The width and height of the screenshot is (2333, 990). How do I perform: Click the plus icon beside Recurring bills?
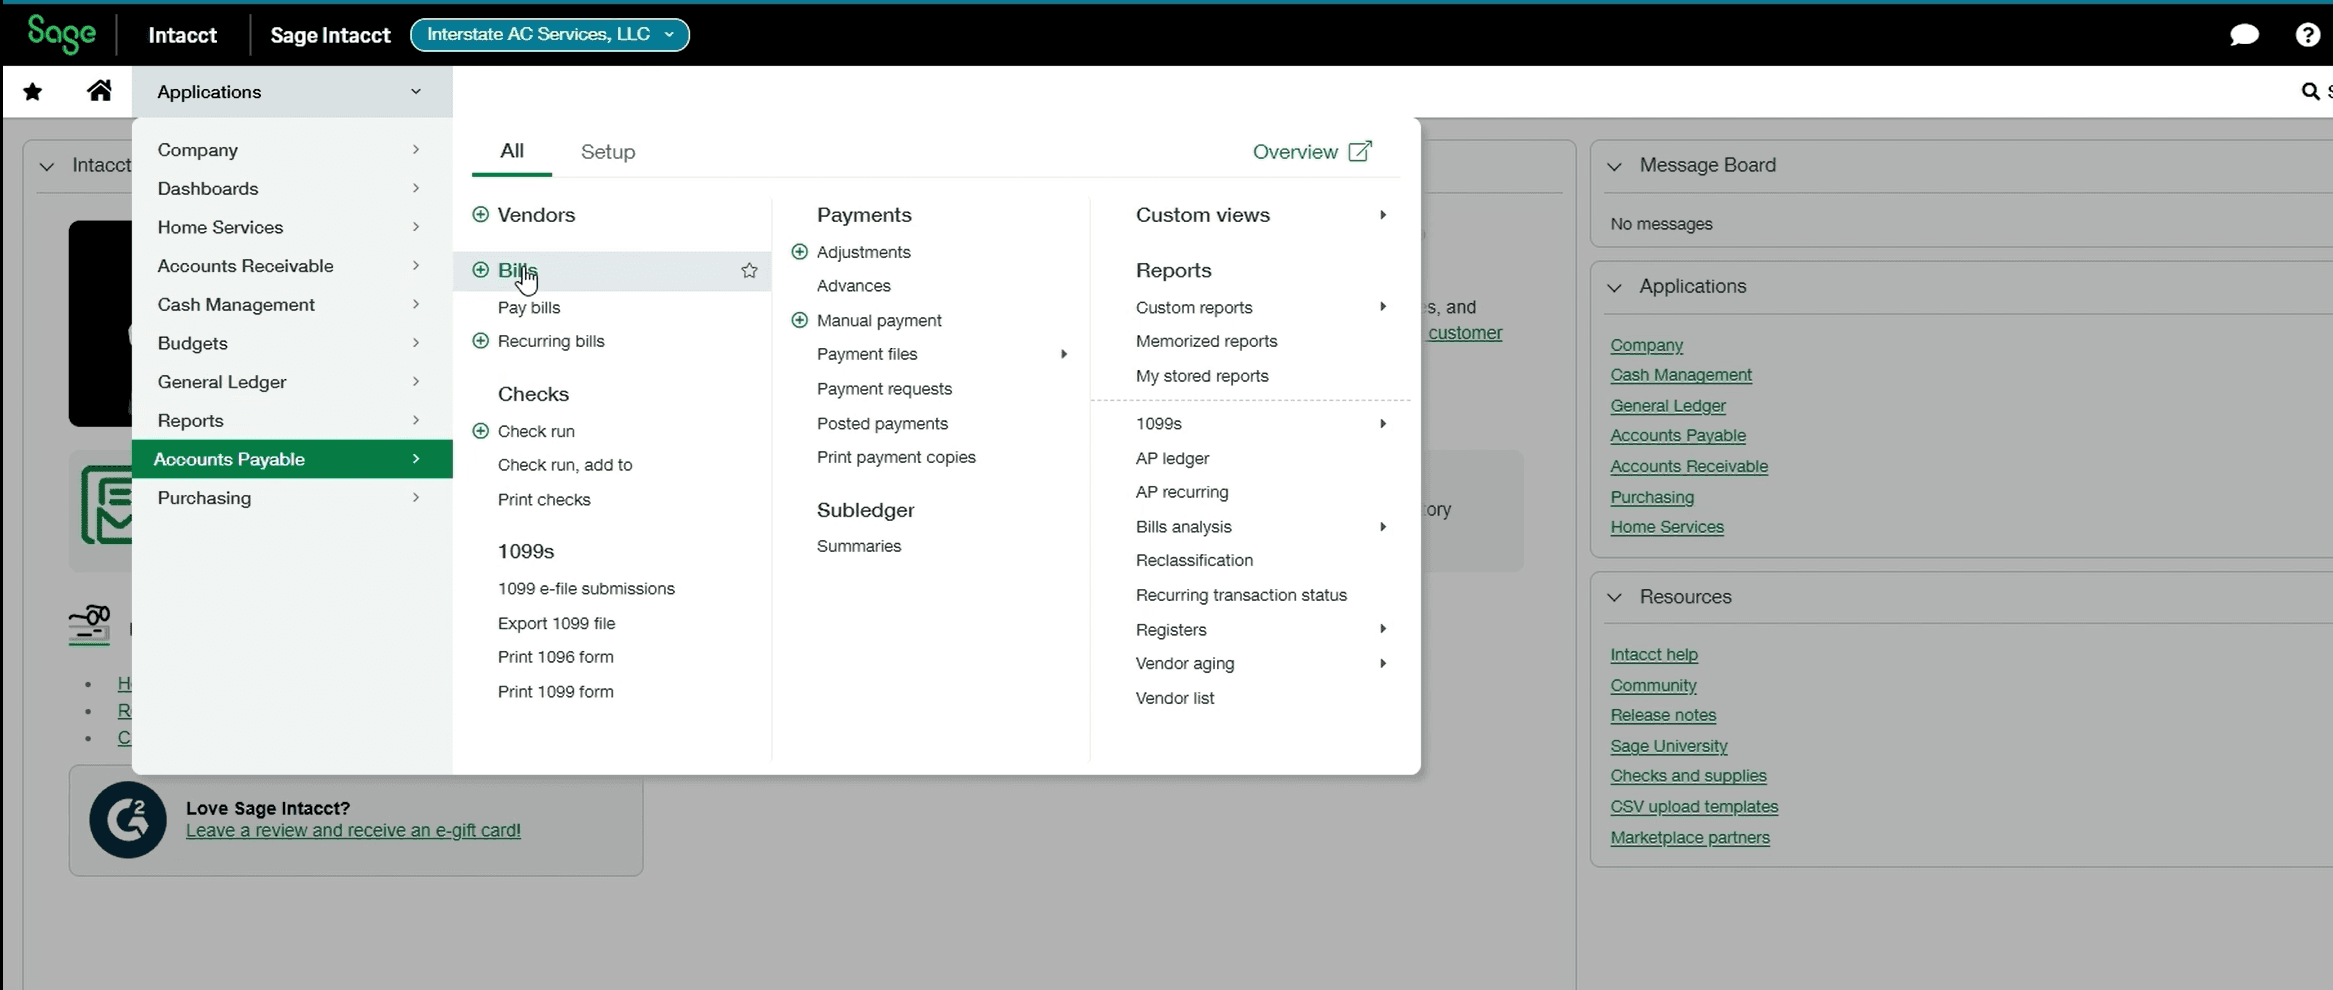click(x=480, y=341)
